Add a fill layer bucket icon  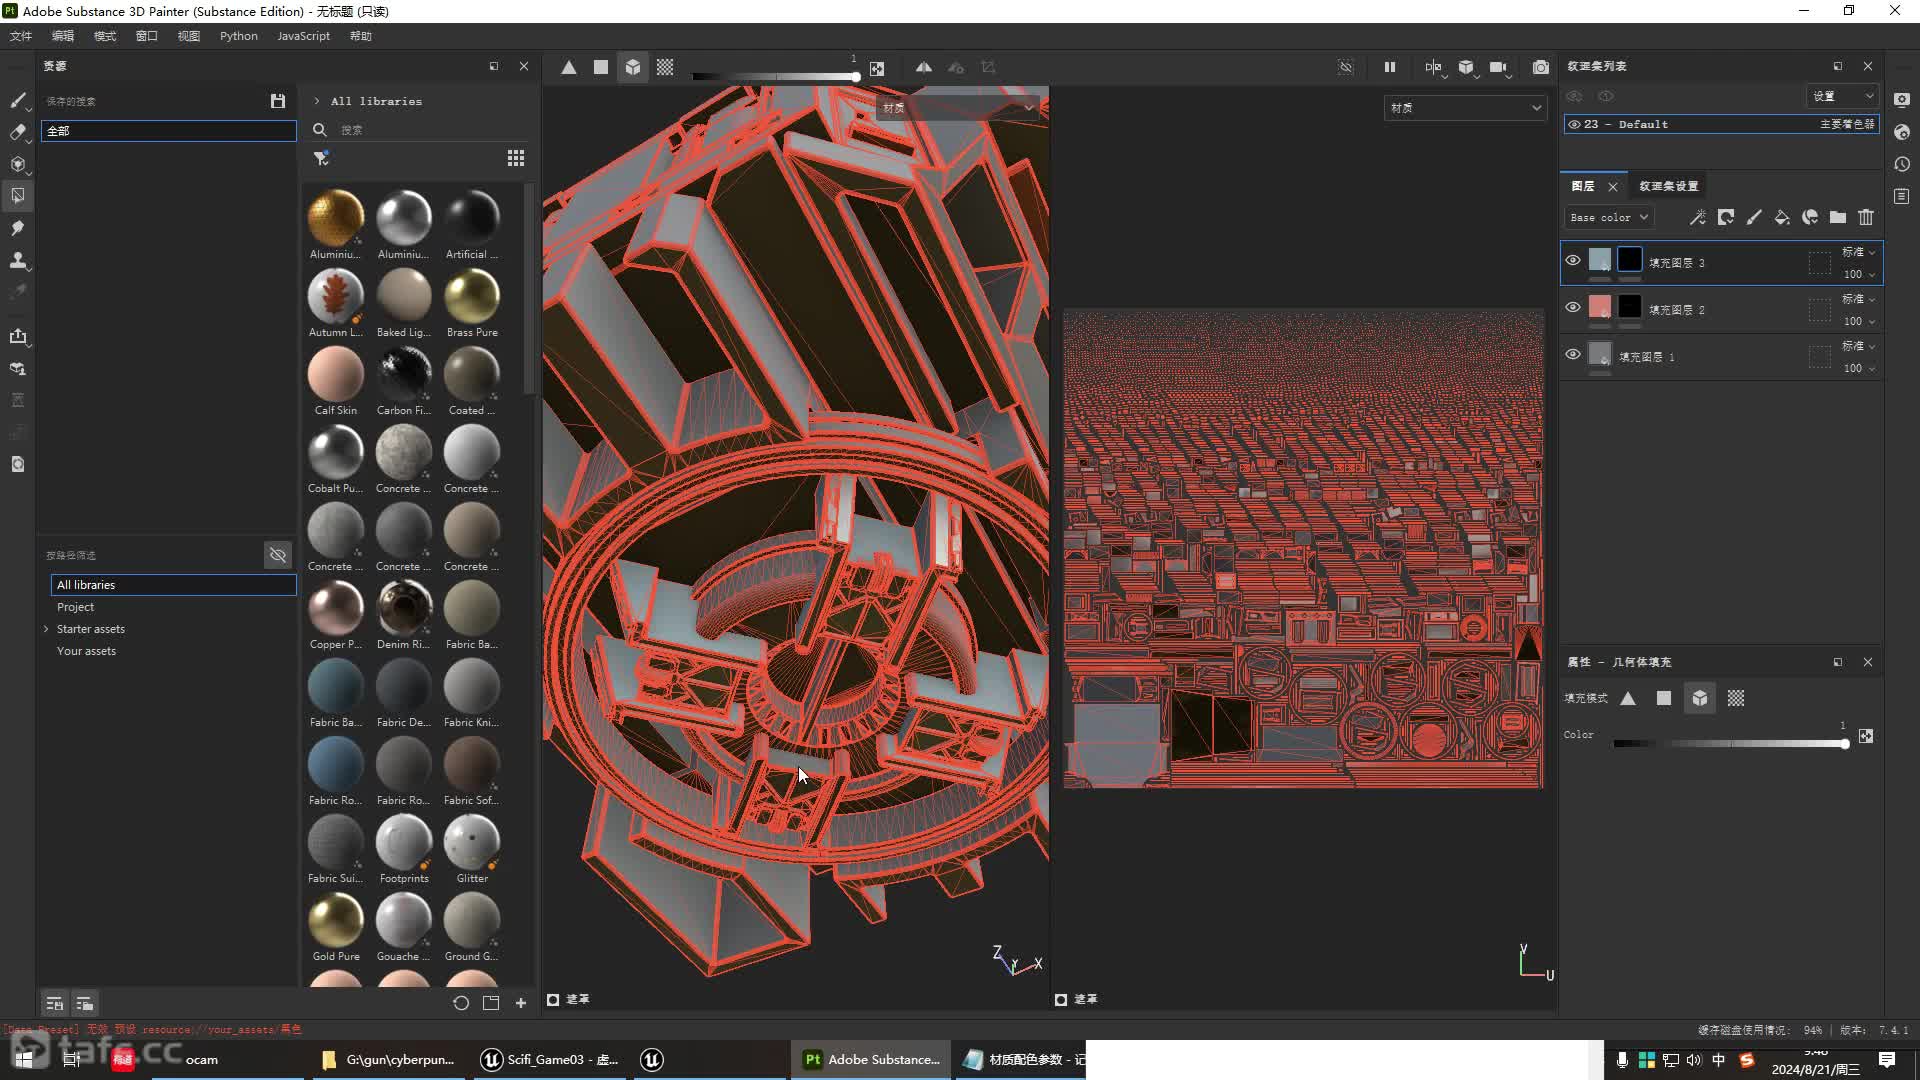(x=1782, y=217)
